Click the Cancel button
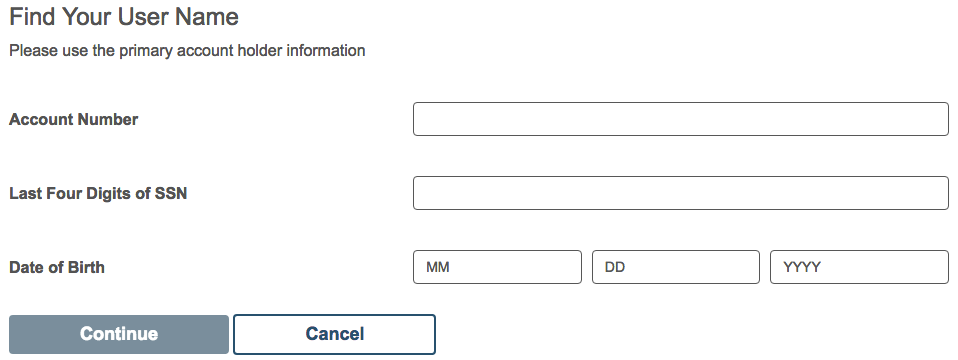The image size is (958, 360). tap(334, 334)
